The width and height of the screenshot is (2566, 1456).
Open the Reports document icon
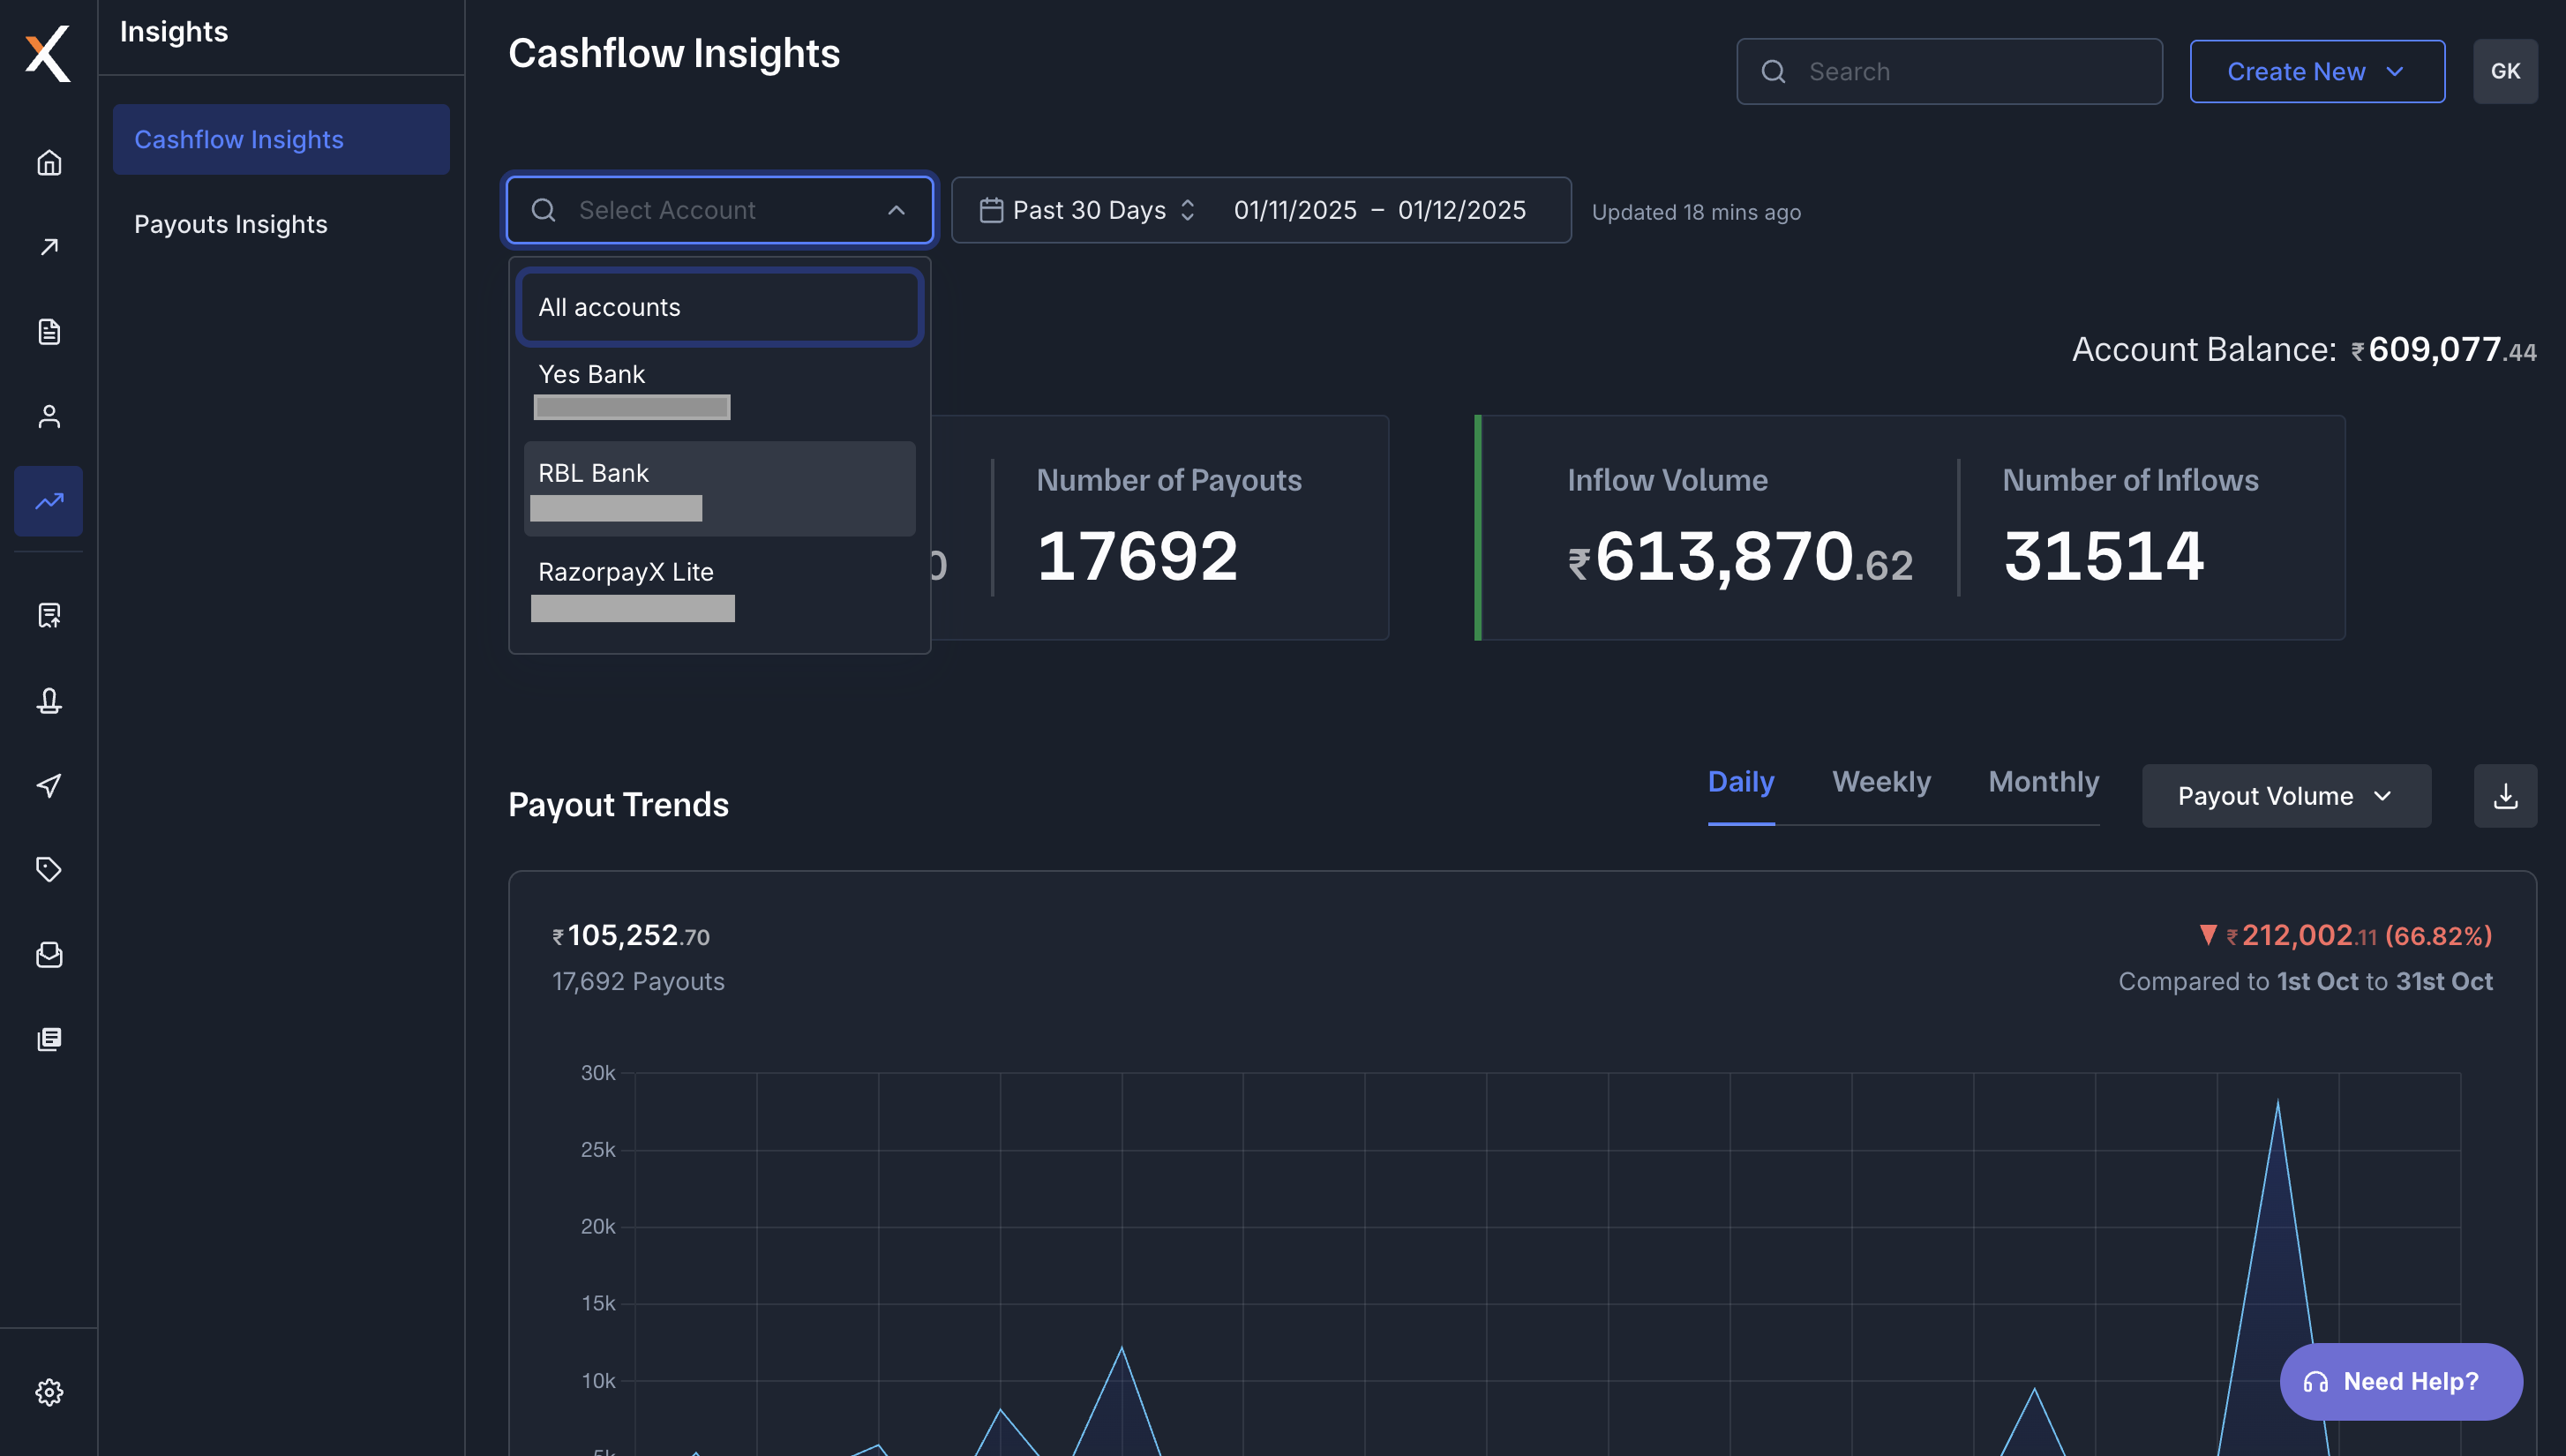(x=48, y=332)
